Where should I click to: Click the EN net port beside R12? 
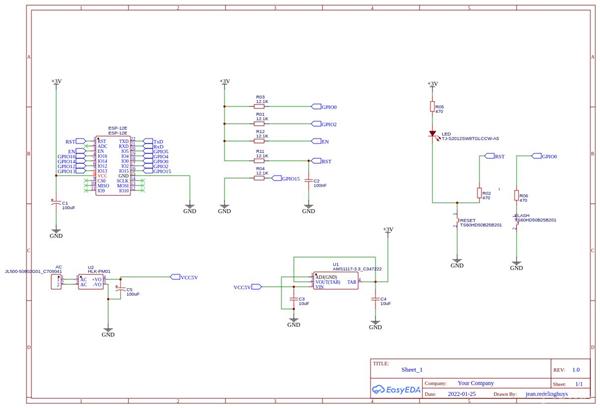click(x=320, y=141)
